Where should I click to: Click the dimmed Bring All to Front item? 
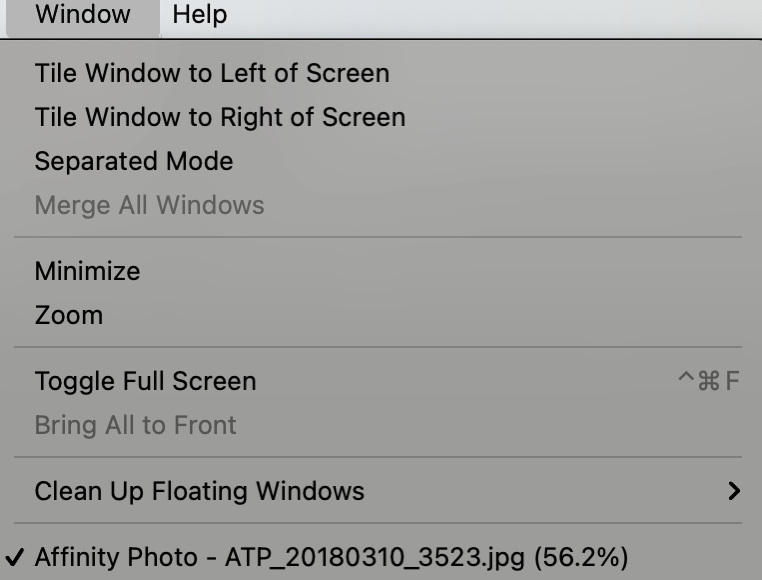point(135,425)
